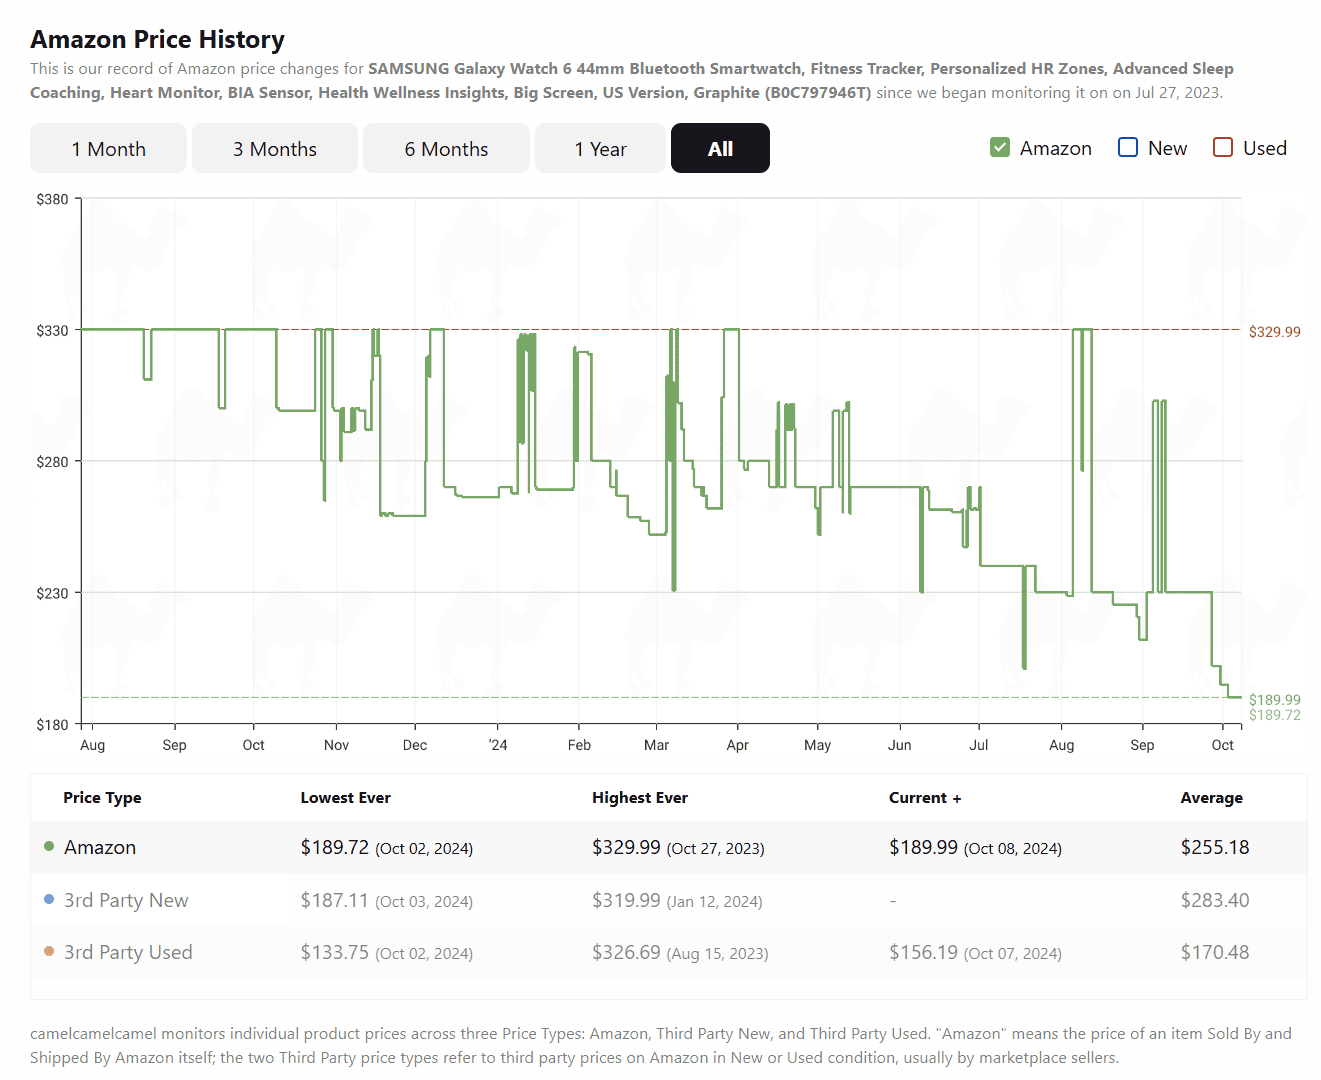Enable the Used price checkbox

[x=1222, y=148]
